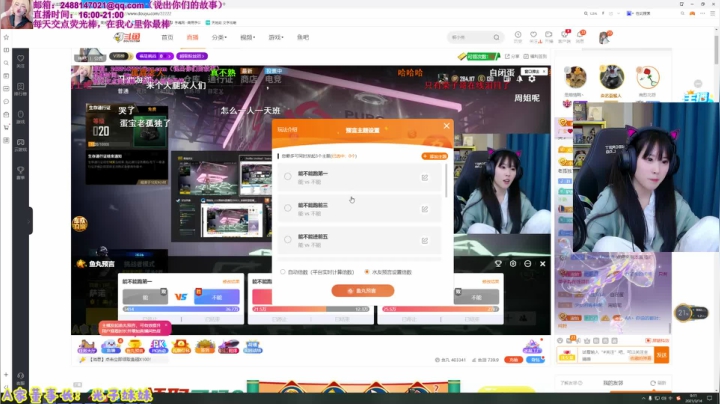Close the prediction topic settings dialog
Screen dimensions: 720x404
pyautogui.click(x=446, y=126)
